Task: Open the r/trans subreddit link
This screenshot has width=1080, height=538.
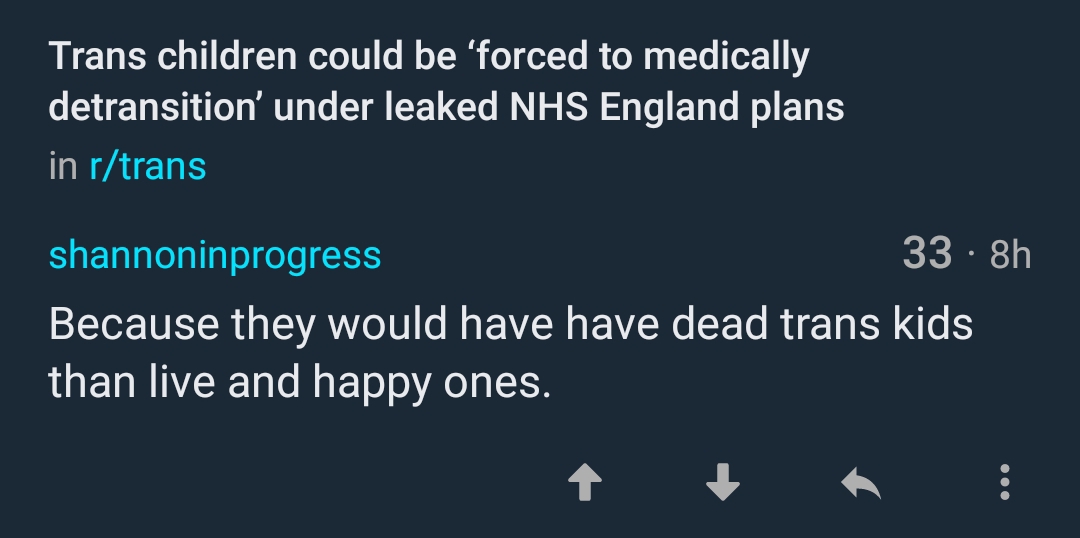Action: 147,166
